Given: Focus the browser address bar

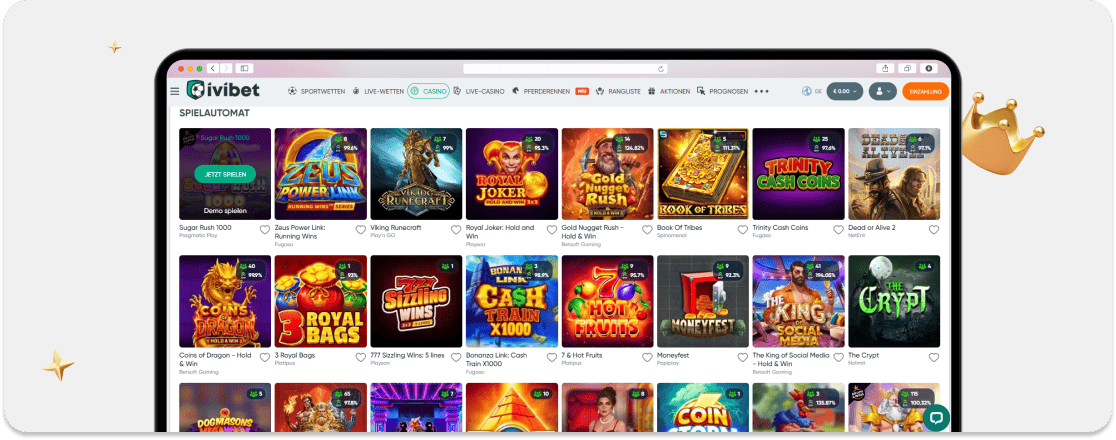Looking at the screenshot, I should tap(564, 69).
